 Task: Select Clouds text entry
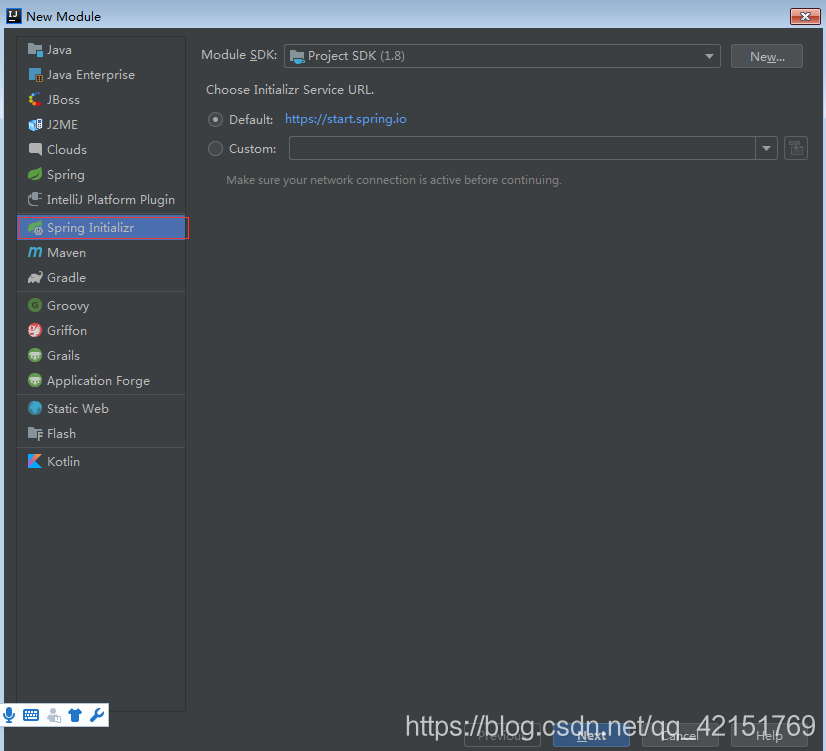pyautogui.click(x=67, y=150)
